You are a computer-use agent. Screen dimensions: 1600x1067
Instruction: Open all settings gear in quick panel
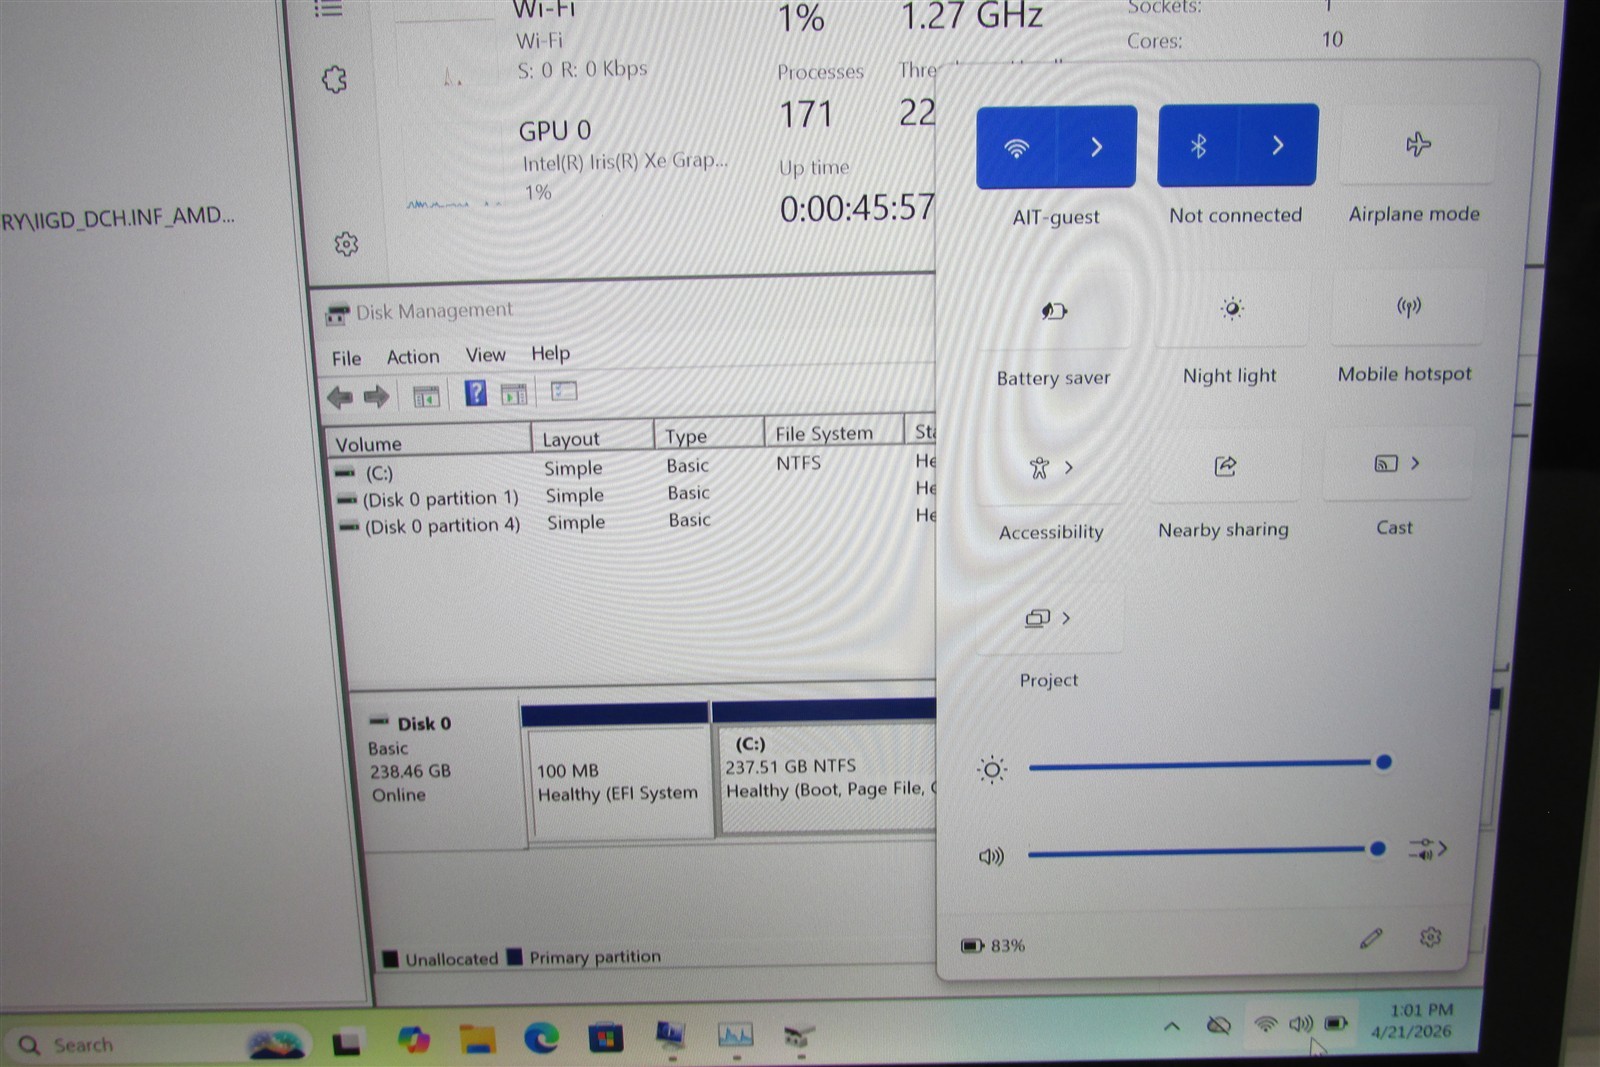coord(1431,937)
